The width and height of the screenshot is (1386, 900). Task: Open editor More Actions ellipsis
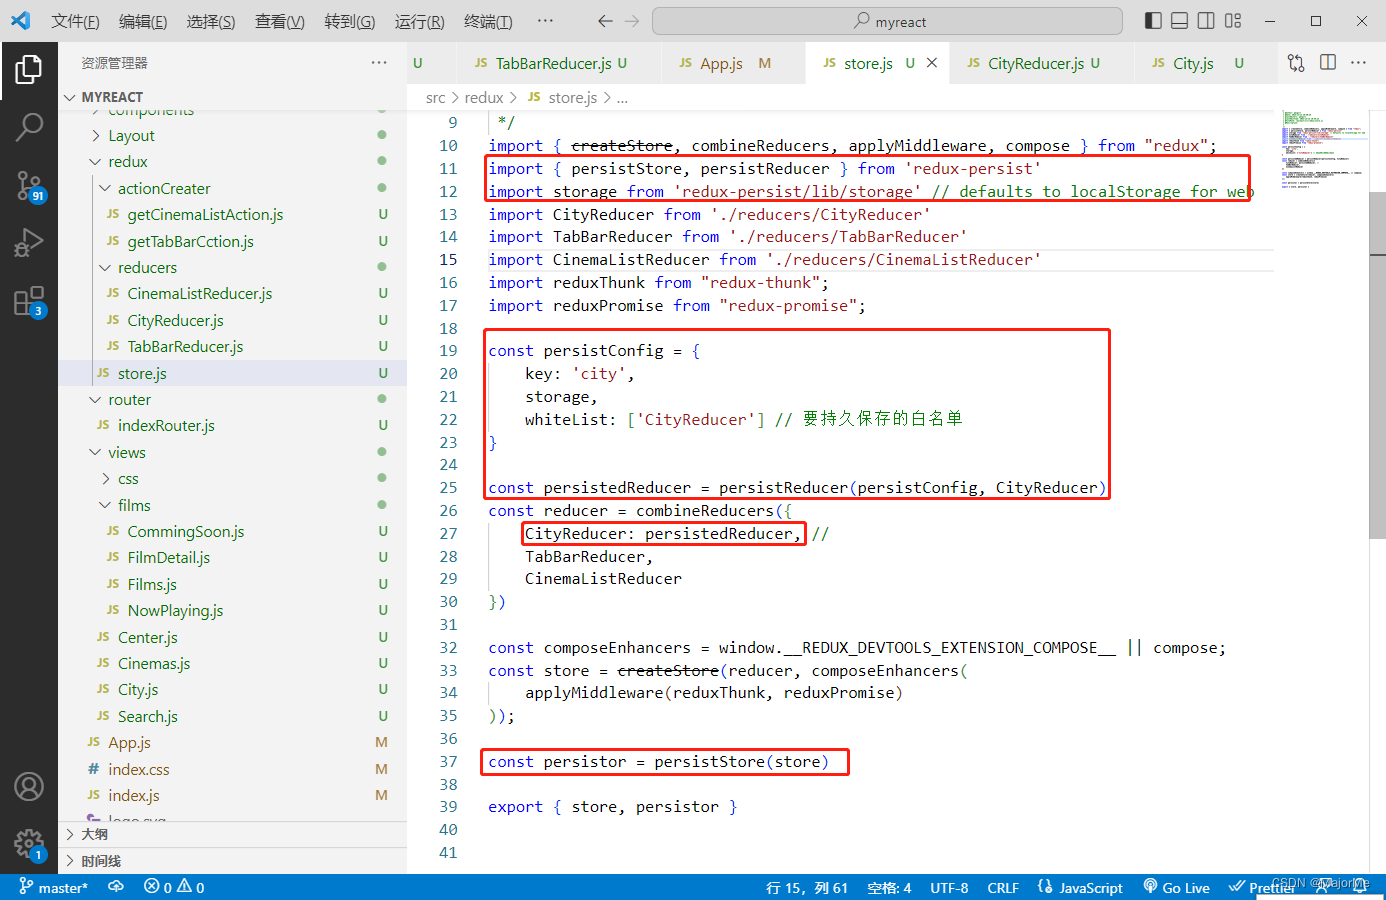click(1358, 63)
